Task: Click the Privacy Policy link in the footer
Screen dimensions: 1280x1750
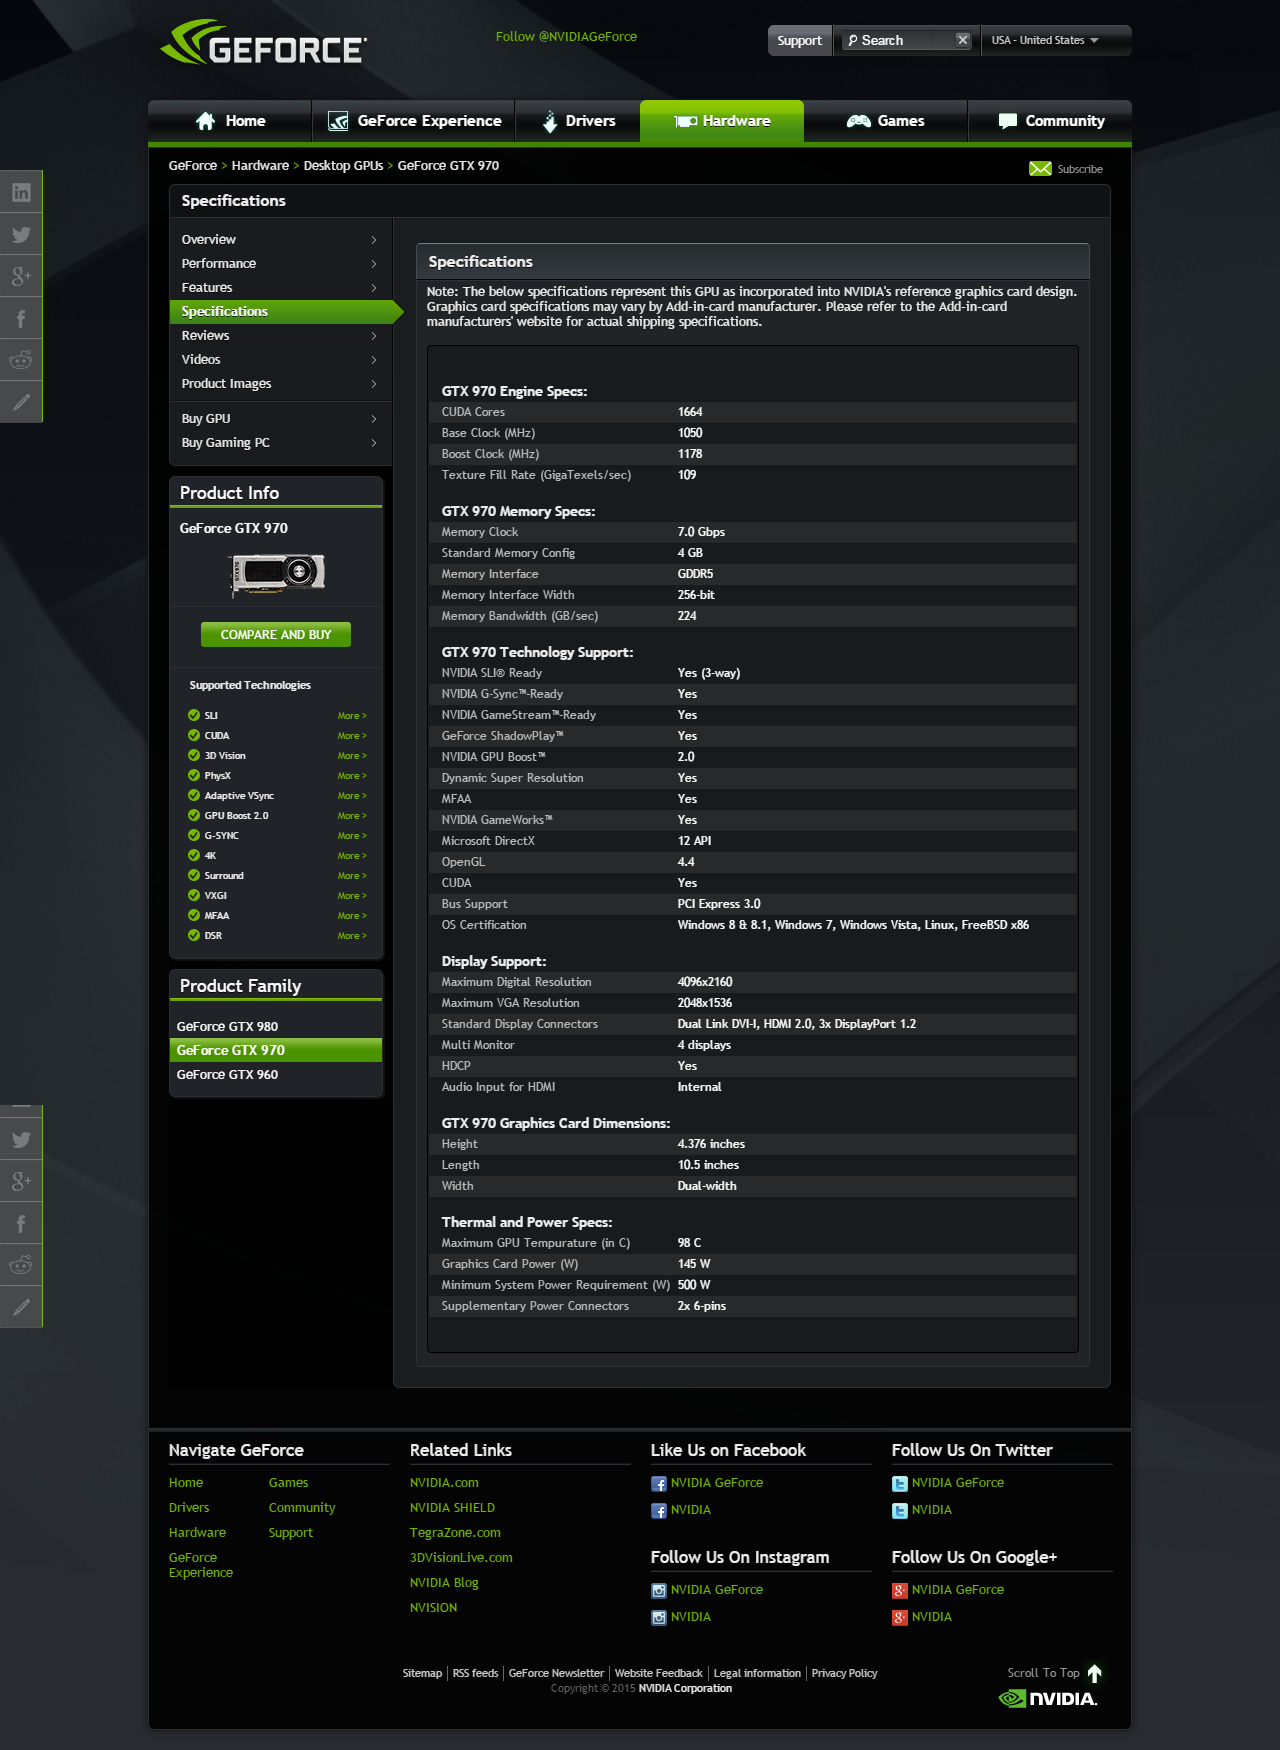Action: [844, 1673]
